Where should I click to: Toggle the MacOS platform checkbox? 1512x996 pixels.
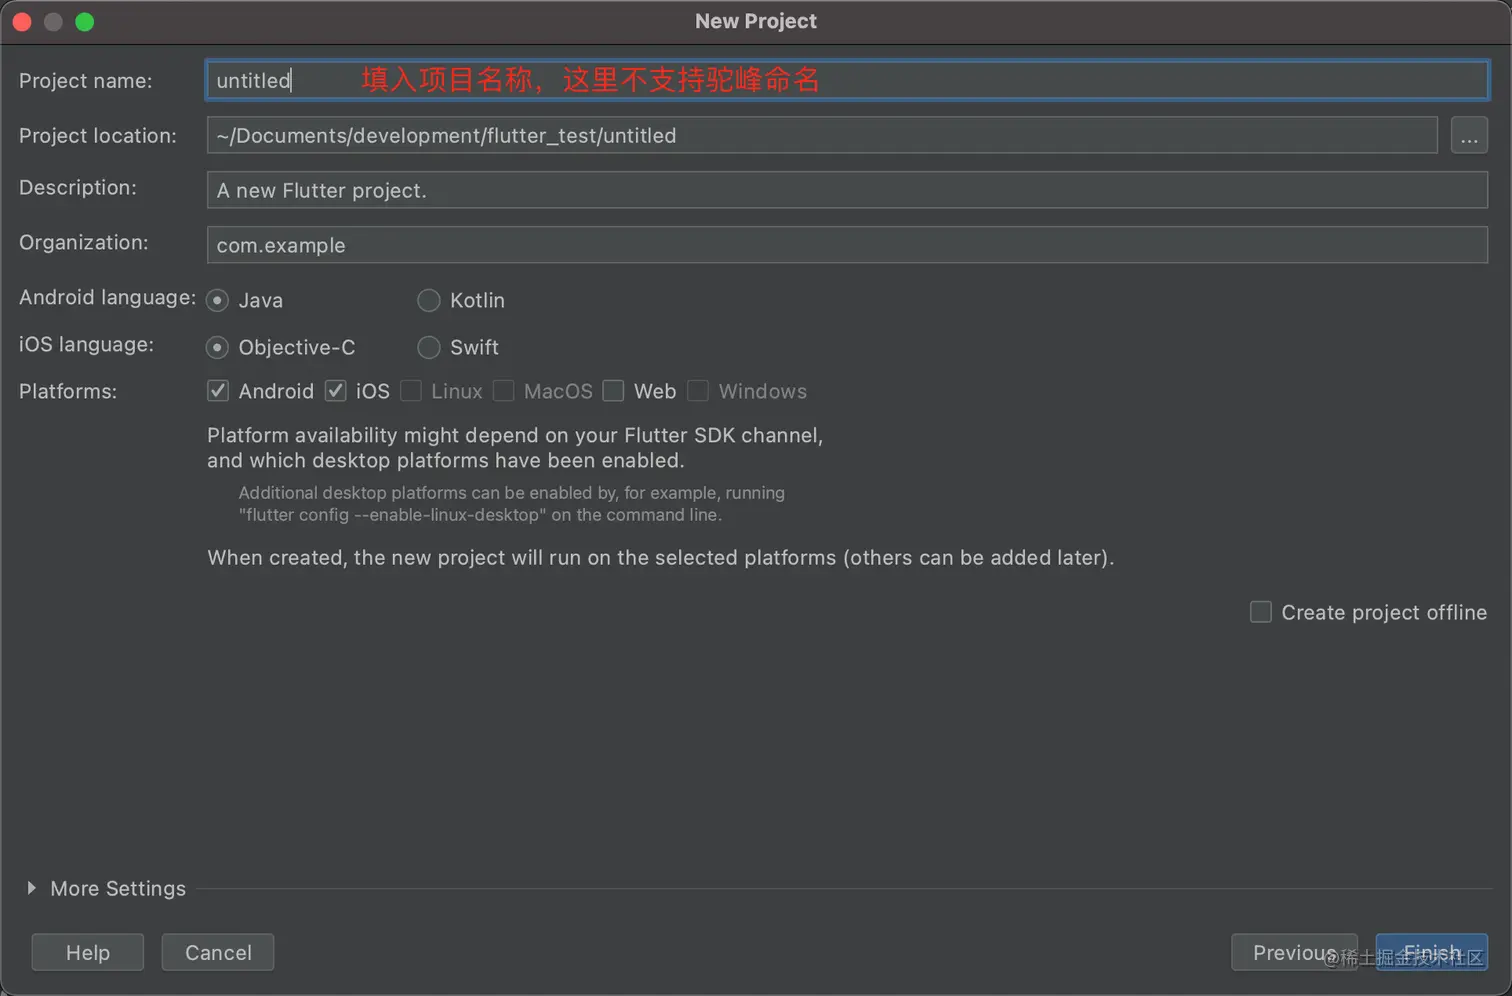pyautogui.click(x=504, y=391)
